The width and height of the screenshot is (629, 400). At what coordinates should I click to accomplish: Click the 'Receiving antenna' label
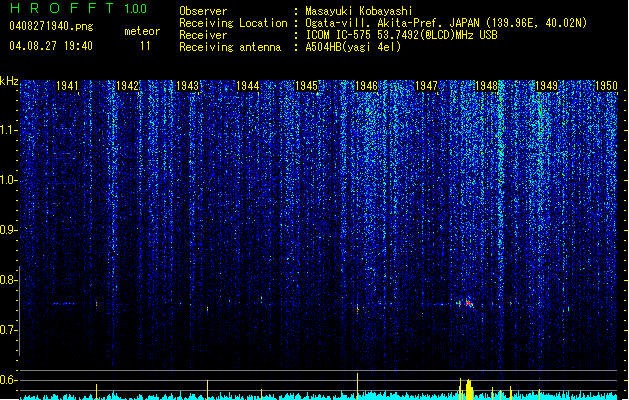pos(230,47)
